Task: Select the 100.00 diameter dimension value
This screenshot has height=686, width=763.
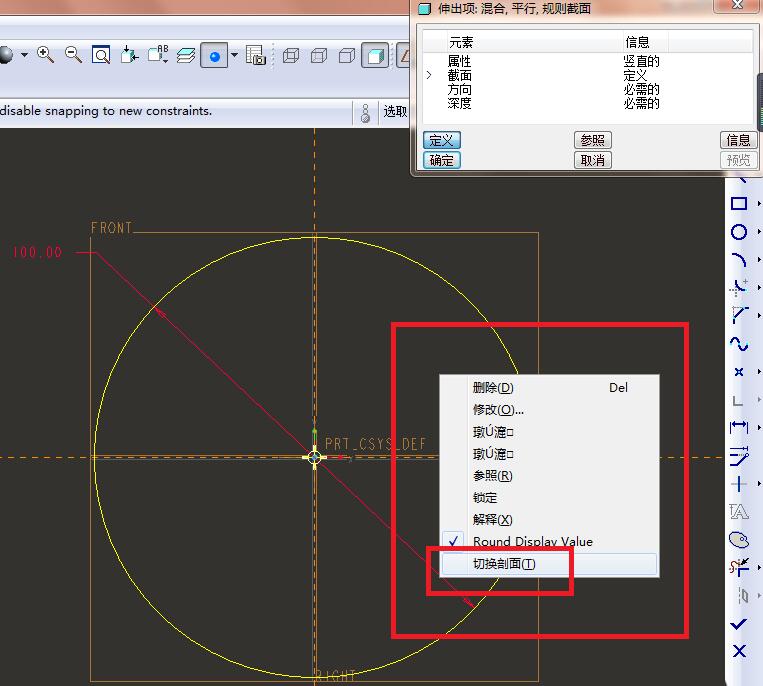Action: pos(37,253)
